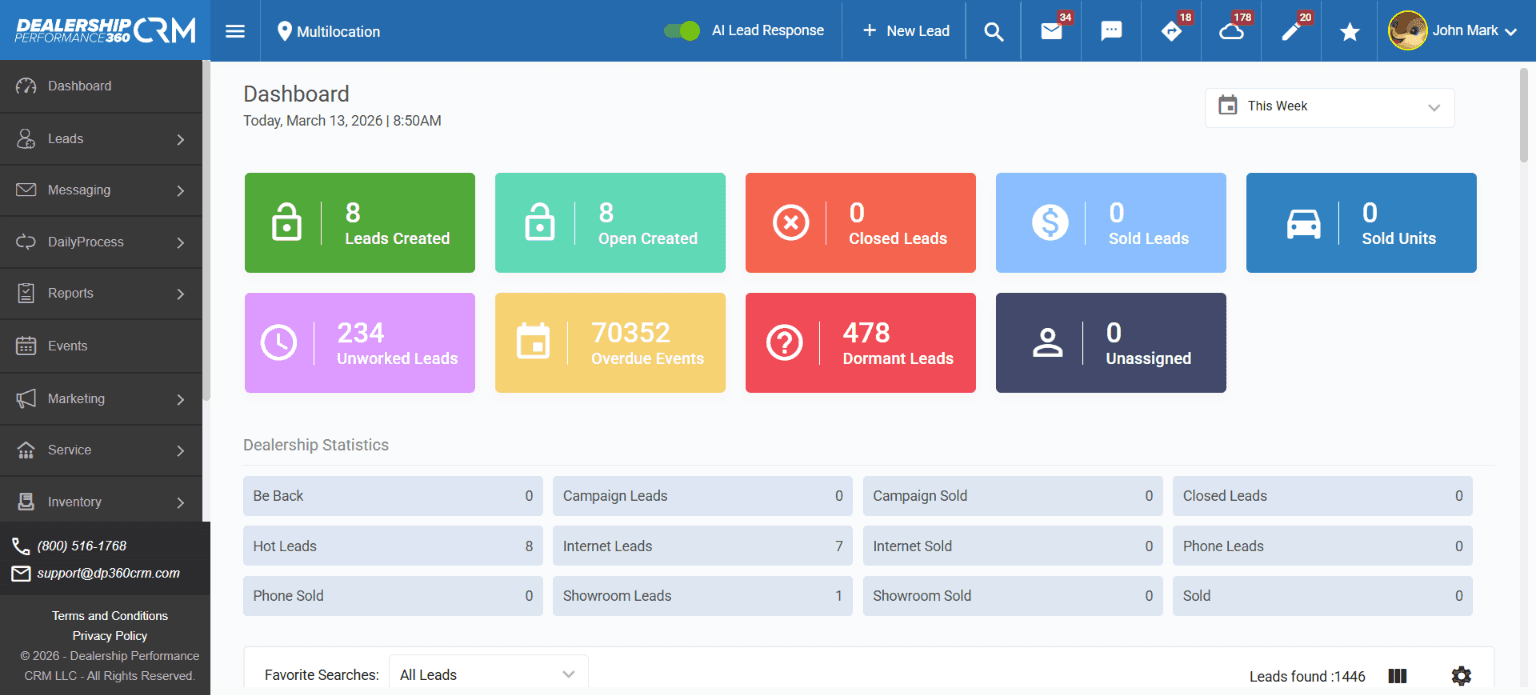Click the sidebar menu scrollbar
1536x695 pixels.
click(207, 230)
